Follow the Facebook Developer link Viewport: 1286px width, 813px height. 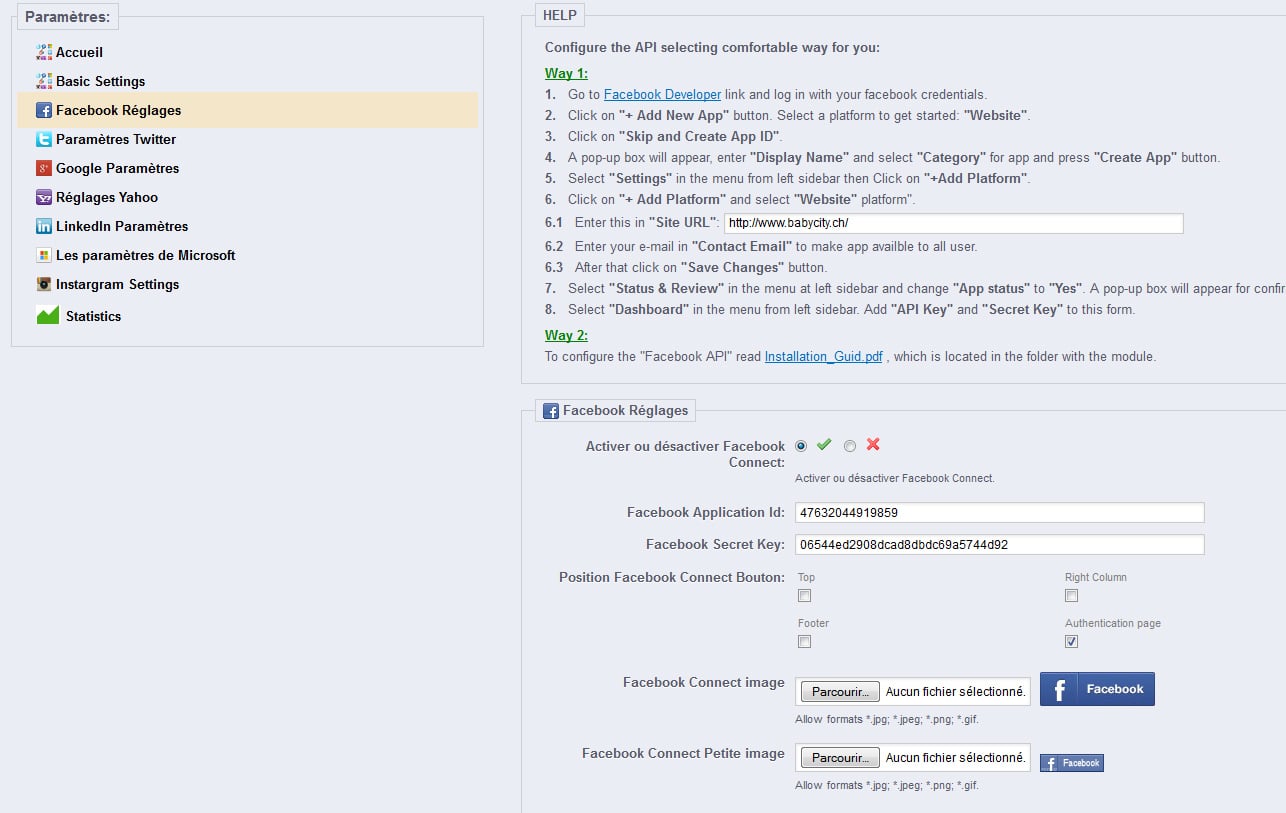coord(662,94)
